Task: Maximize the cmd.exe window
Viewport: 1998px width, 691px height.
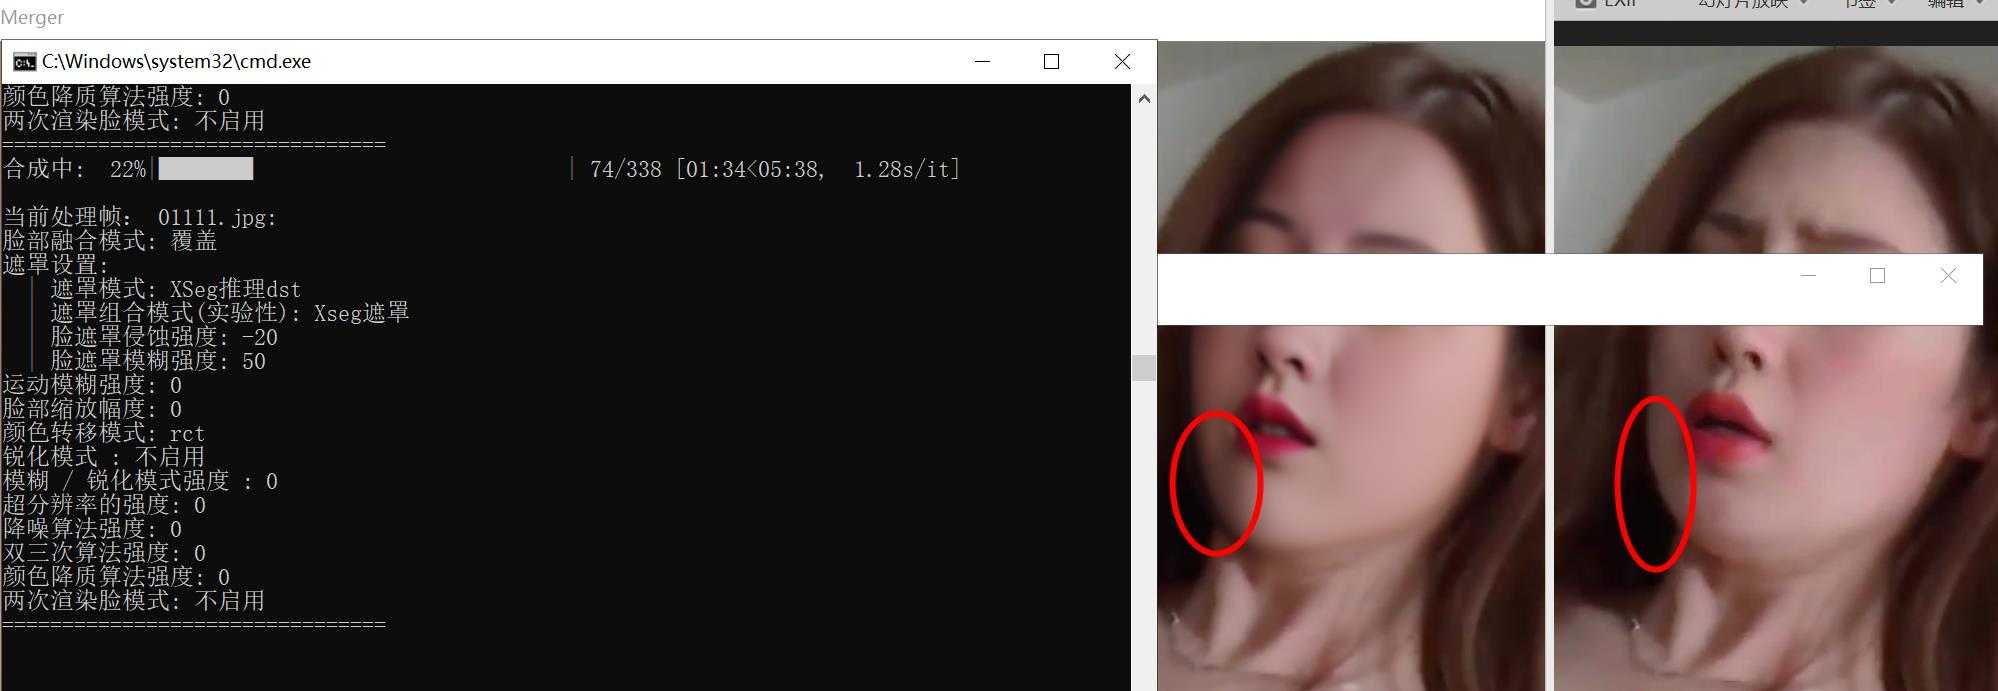Action: tap(1051, 62)
